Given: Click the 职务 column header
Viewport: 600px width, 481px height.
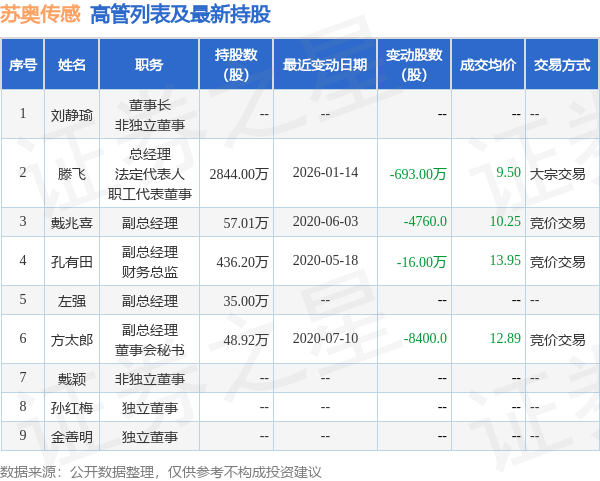Looking at the screenshot, I should tap(149, 65).
